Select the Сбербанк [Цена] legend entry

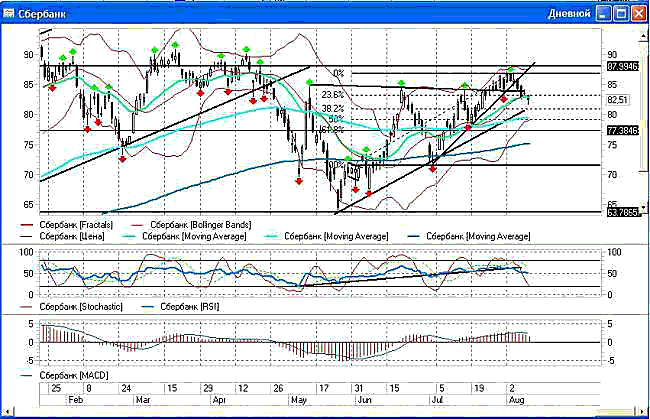[x=63, y=236]
